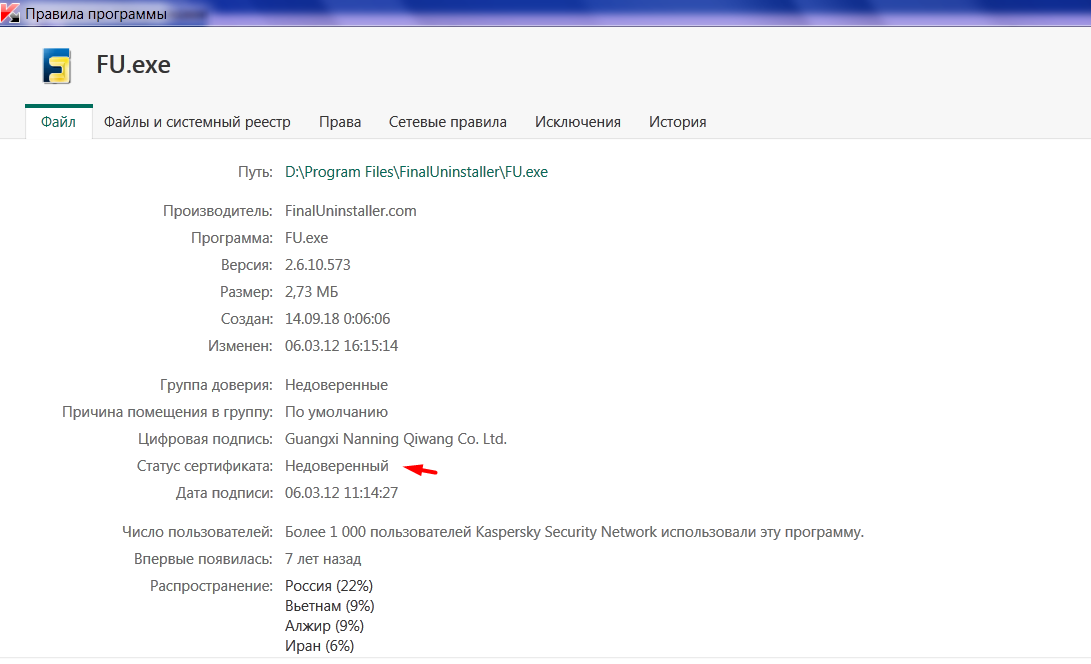Screen dimensions: 1091x664
Task: Select Guangxi Nanning Qiwang Co. Ltd. signature
Action: [x=396, y=439]
